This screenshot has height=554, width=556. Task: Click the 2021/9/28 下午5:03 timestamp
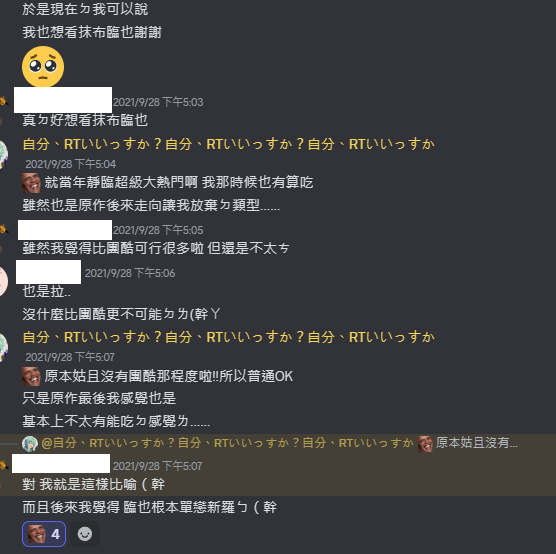click(158, 102)
